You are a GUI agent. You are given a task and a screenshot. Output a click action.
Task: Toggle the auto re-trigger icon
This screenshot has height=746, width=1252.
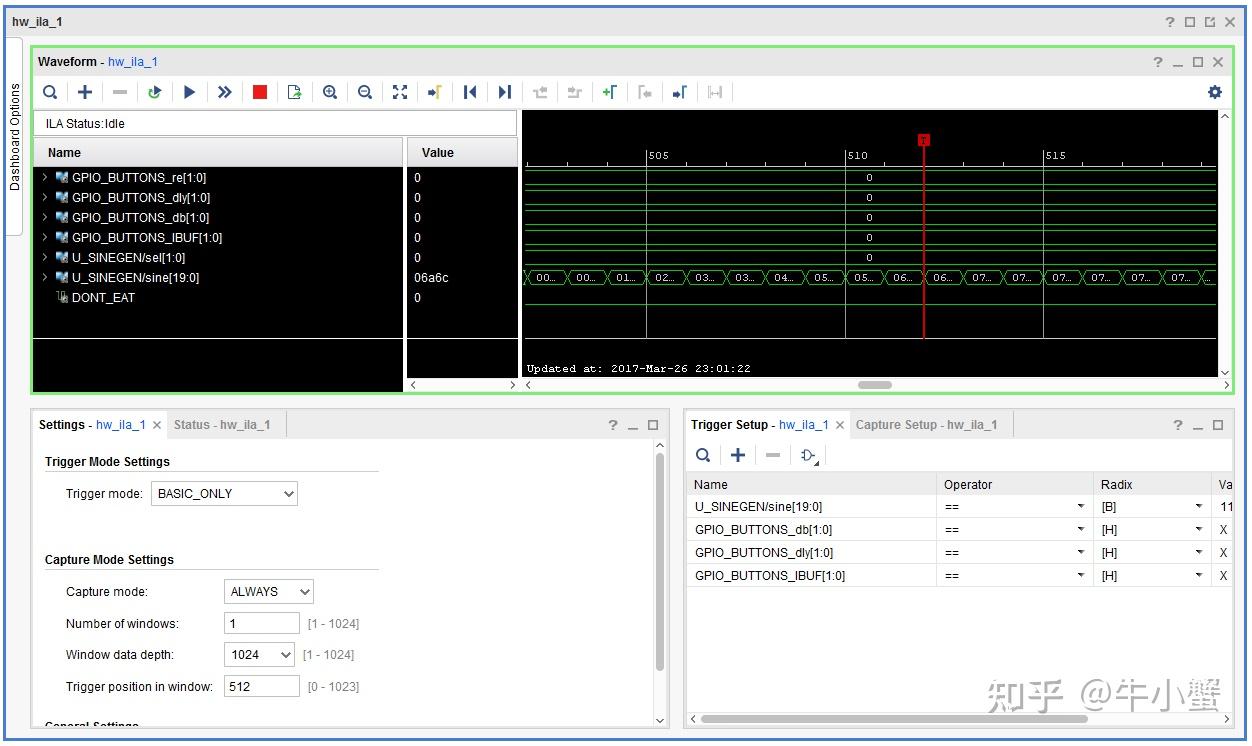click(154, 92)
